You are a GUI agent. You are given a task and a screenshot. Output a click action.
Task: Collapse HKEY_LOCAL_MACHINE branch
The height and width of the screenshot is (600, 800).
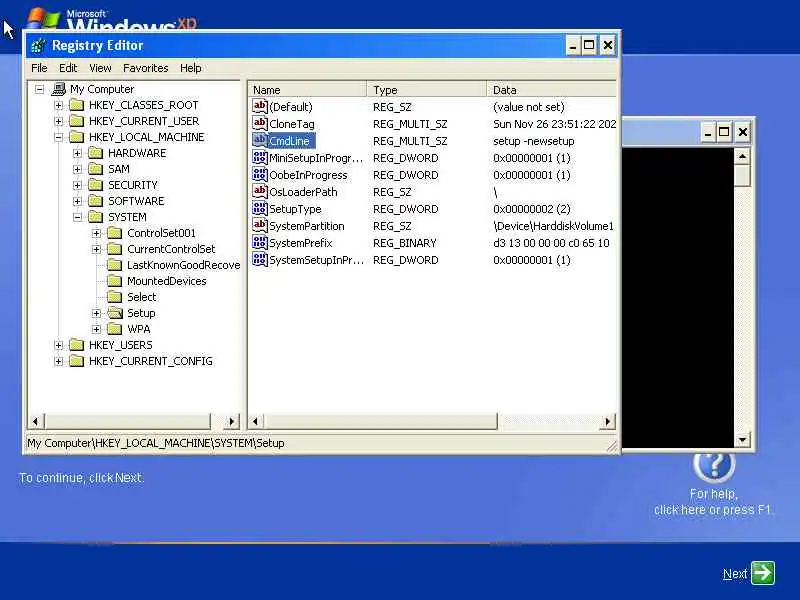click(x=58, y=137)
